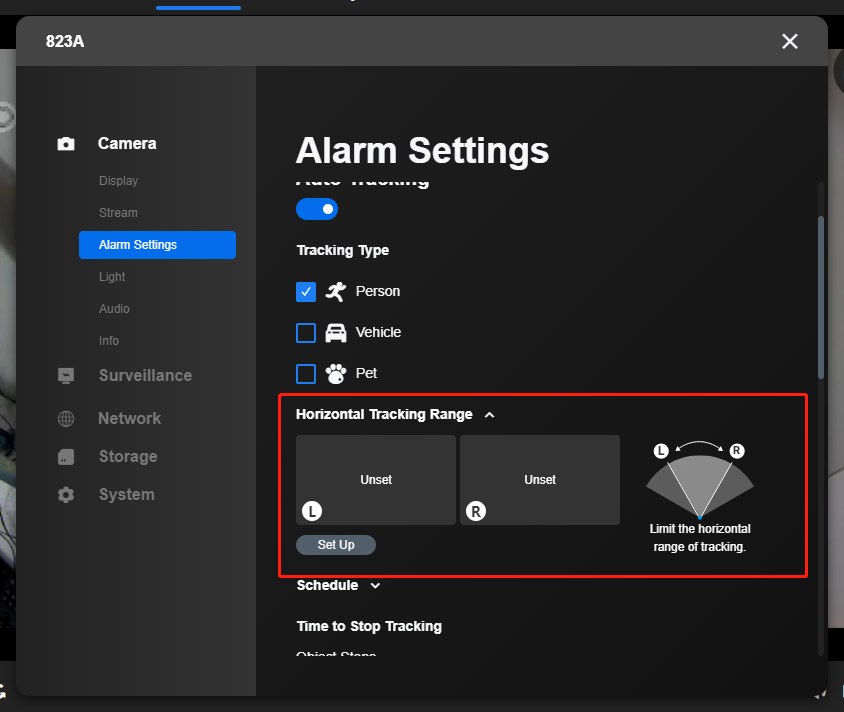
Task: Click the running Person icon
Action: click(x=336, y=292)
